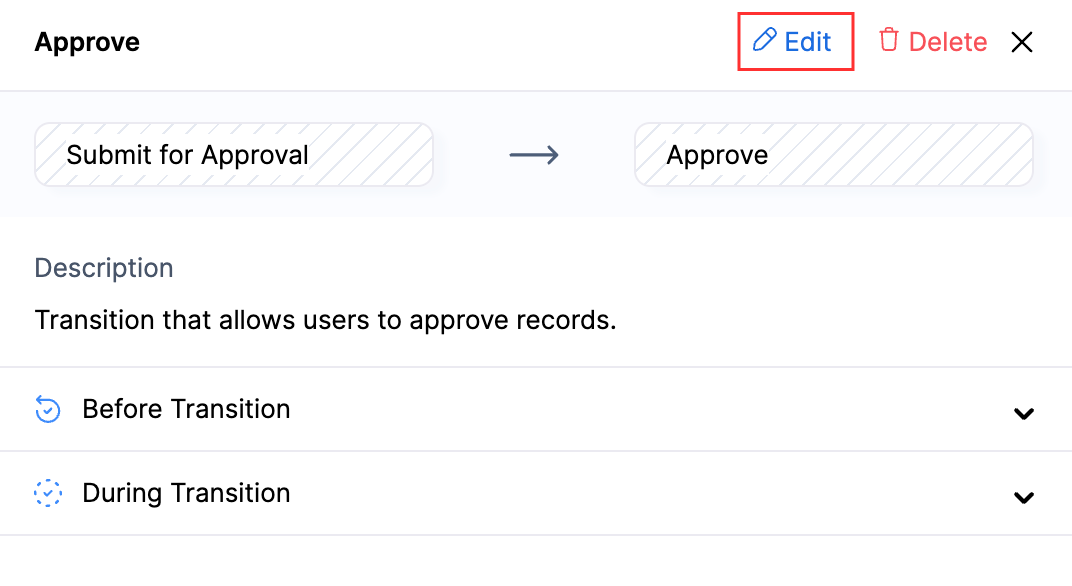Click the transition Description label
This screenshot has height=586, width=1072.
[103, 268]
